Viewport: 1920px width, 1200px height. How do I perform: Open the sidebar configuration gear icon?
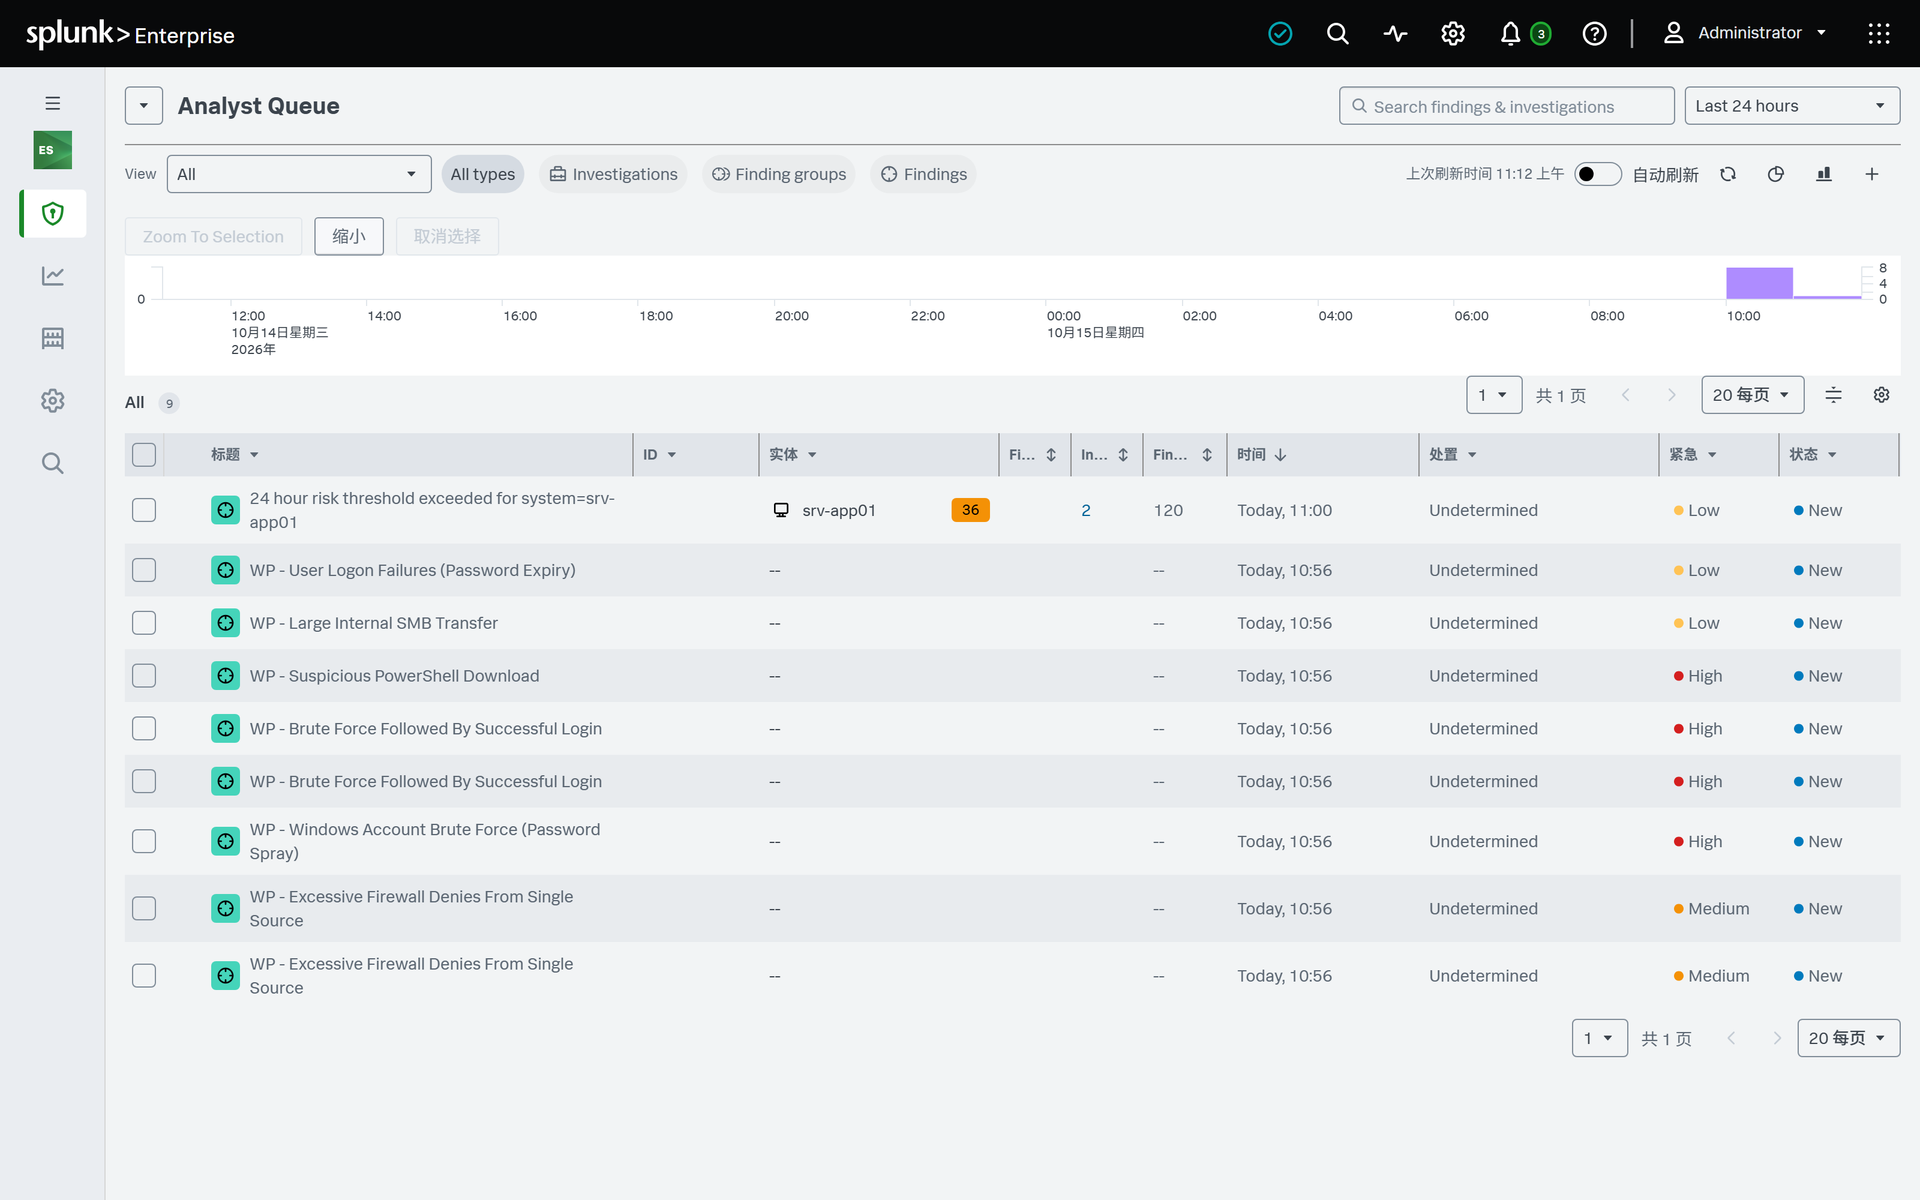pos(53,401)
